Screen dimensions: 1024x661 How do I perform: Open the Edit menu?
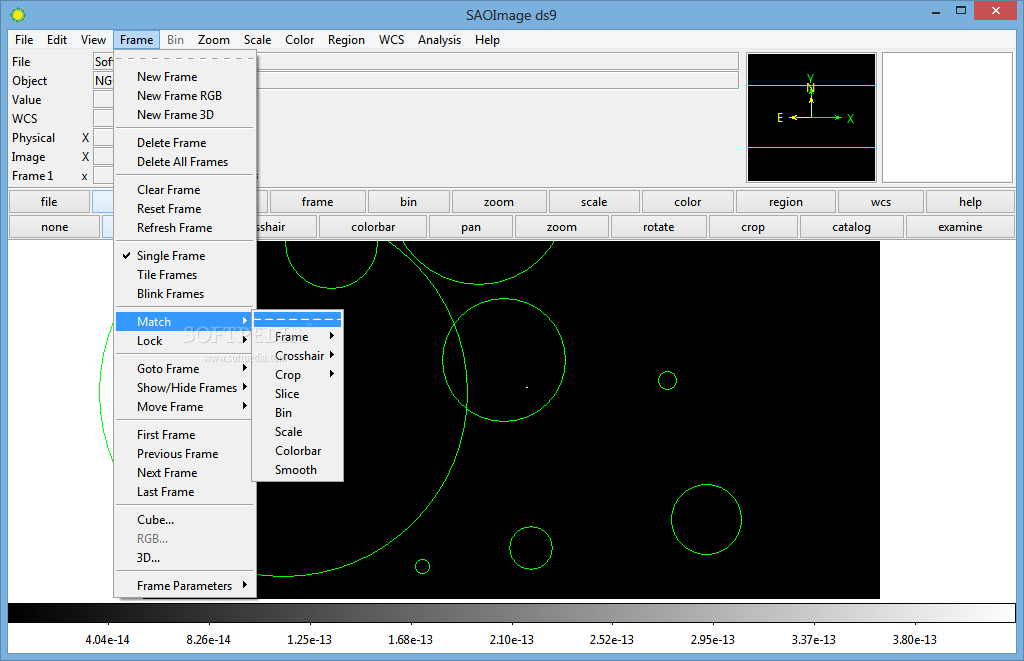(x=57, y=40)
